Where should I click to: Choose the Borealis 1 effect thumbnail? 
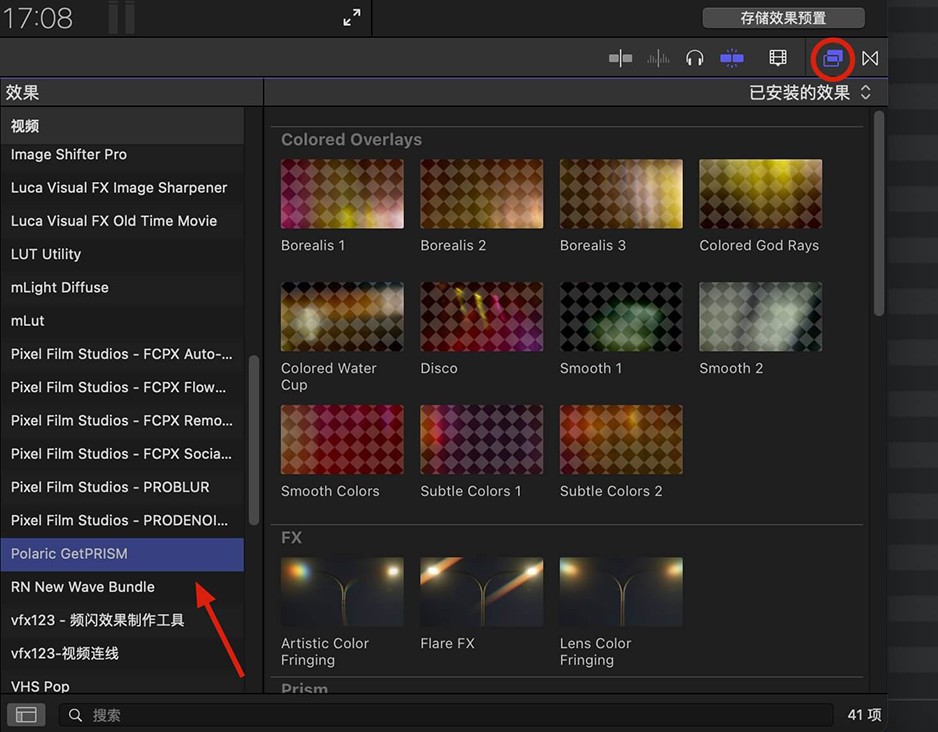[342, 194]
